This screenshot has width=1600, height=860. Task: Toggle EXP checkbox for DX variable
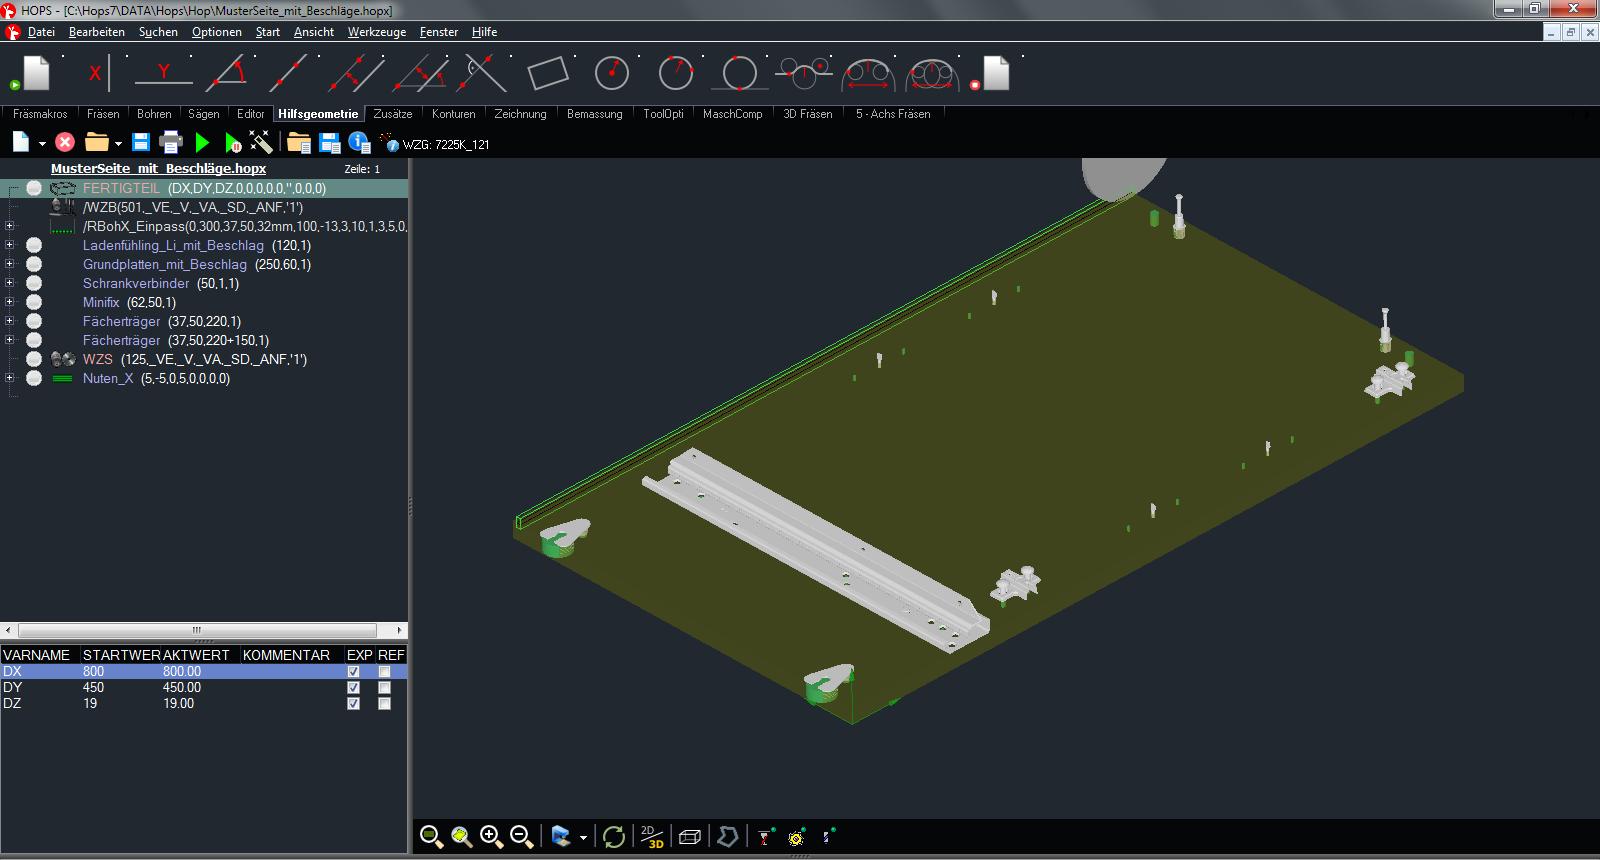tap(353, 672)
